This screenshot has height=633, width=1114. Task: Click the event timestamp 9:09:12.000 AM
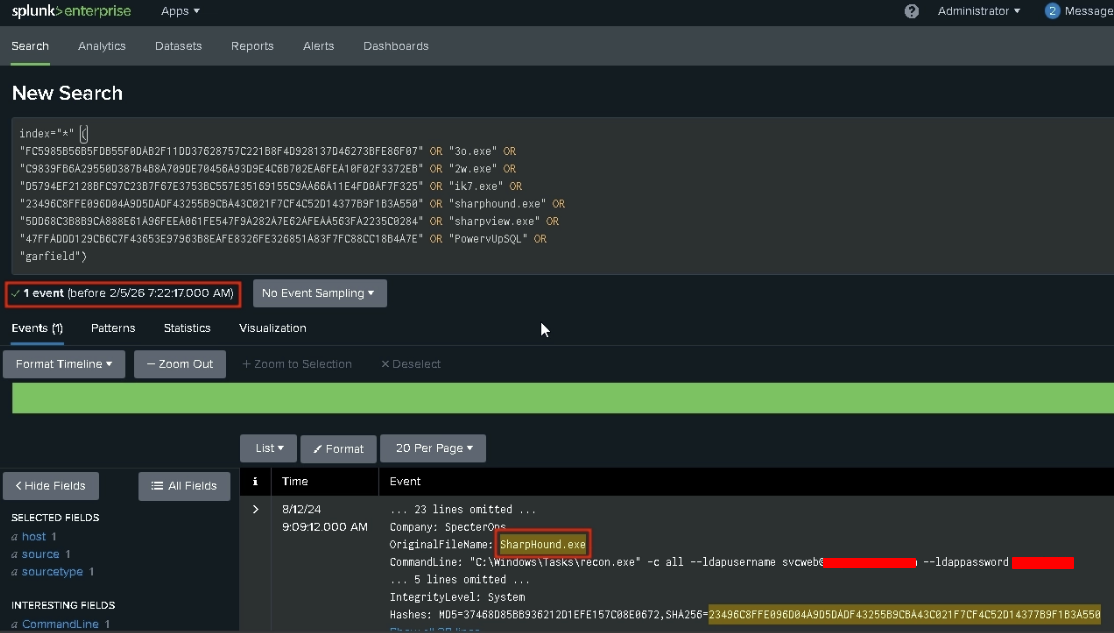coord(325,527)
